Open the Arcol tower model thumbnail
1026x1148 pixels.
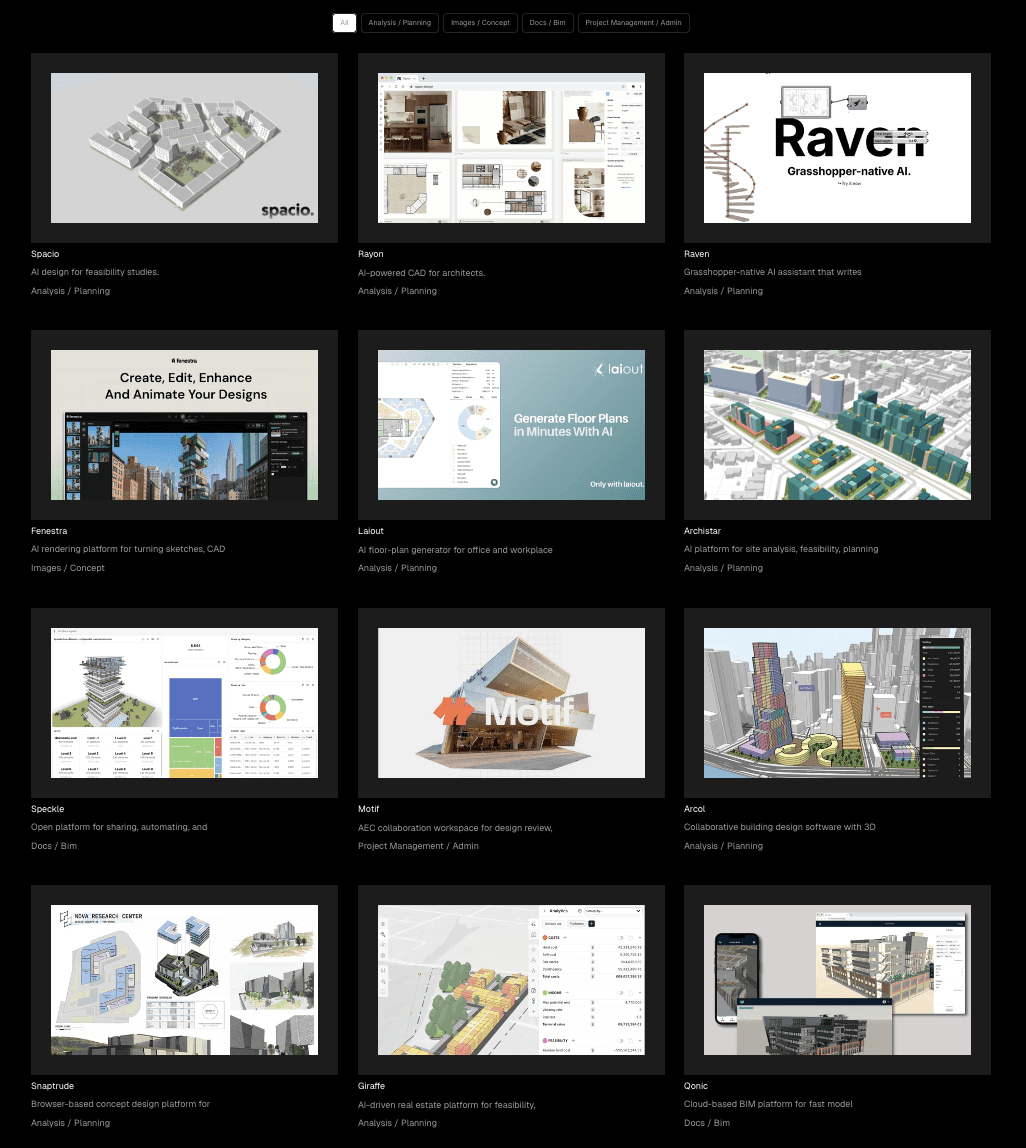(x=837, y=703)
